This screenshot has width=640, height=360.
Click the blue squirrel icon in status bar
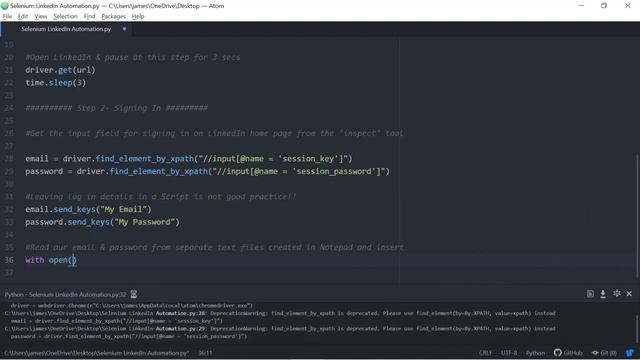tap(629, 353)
